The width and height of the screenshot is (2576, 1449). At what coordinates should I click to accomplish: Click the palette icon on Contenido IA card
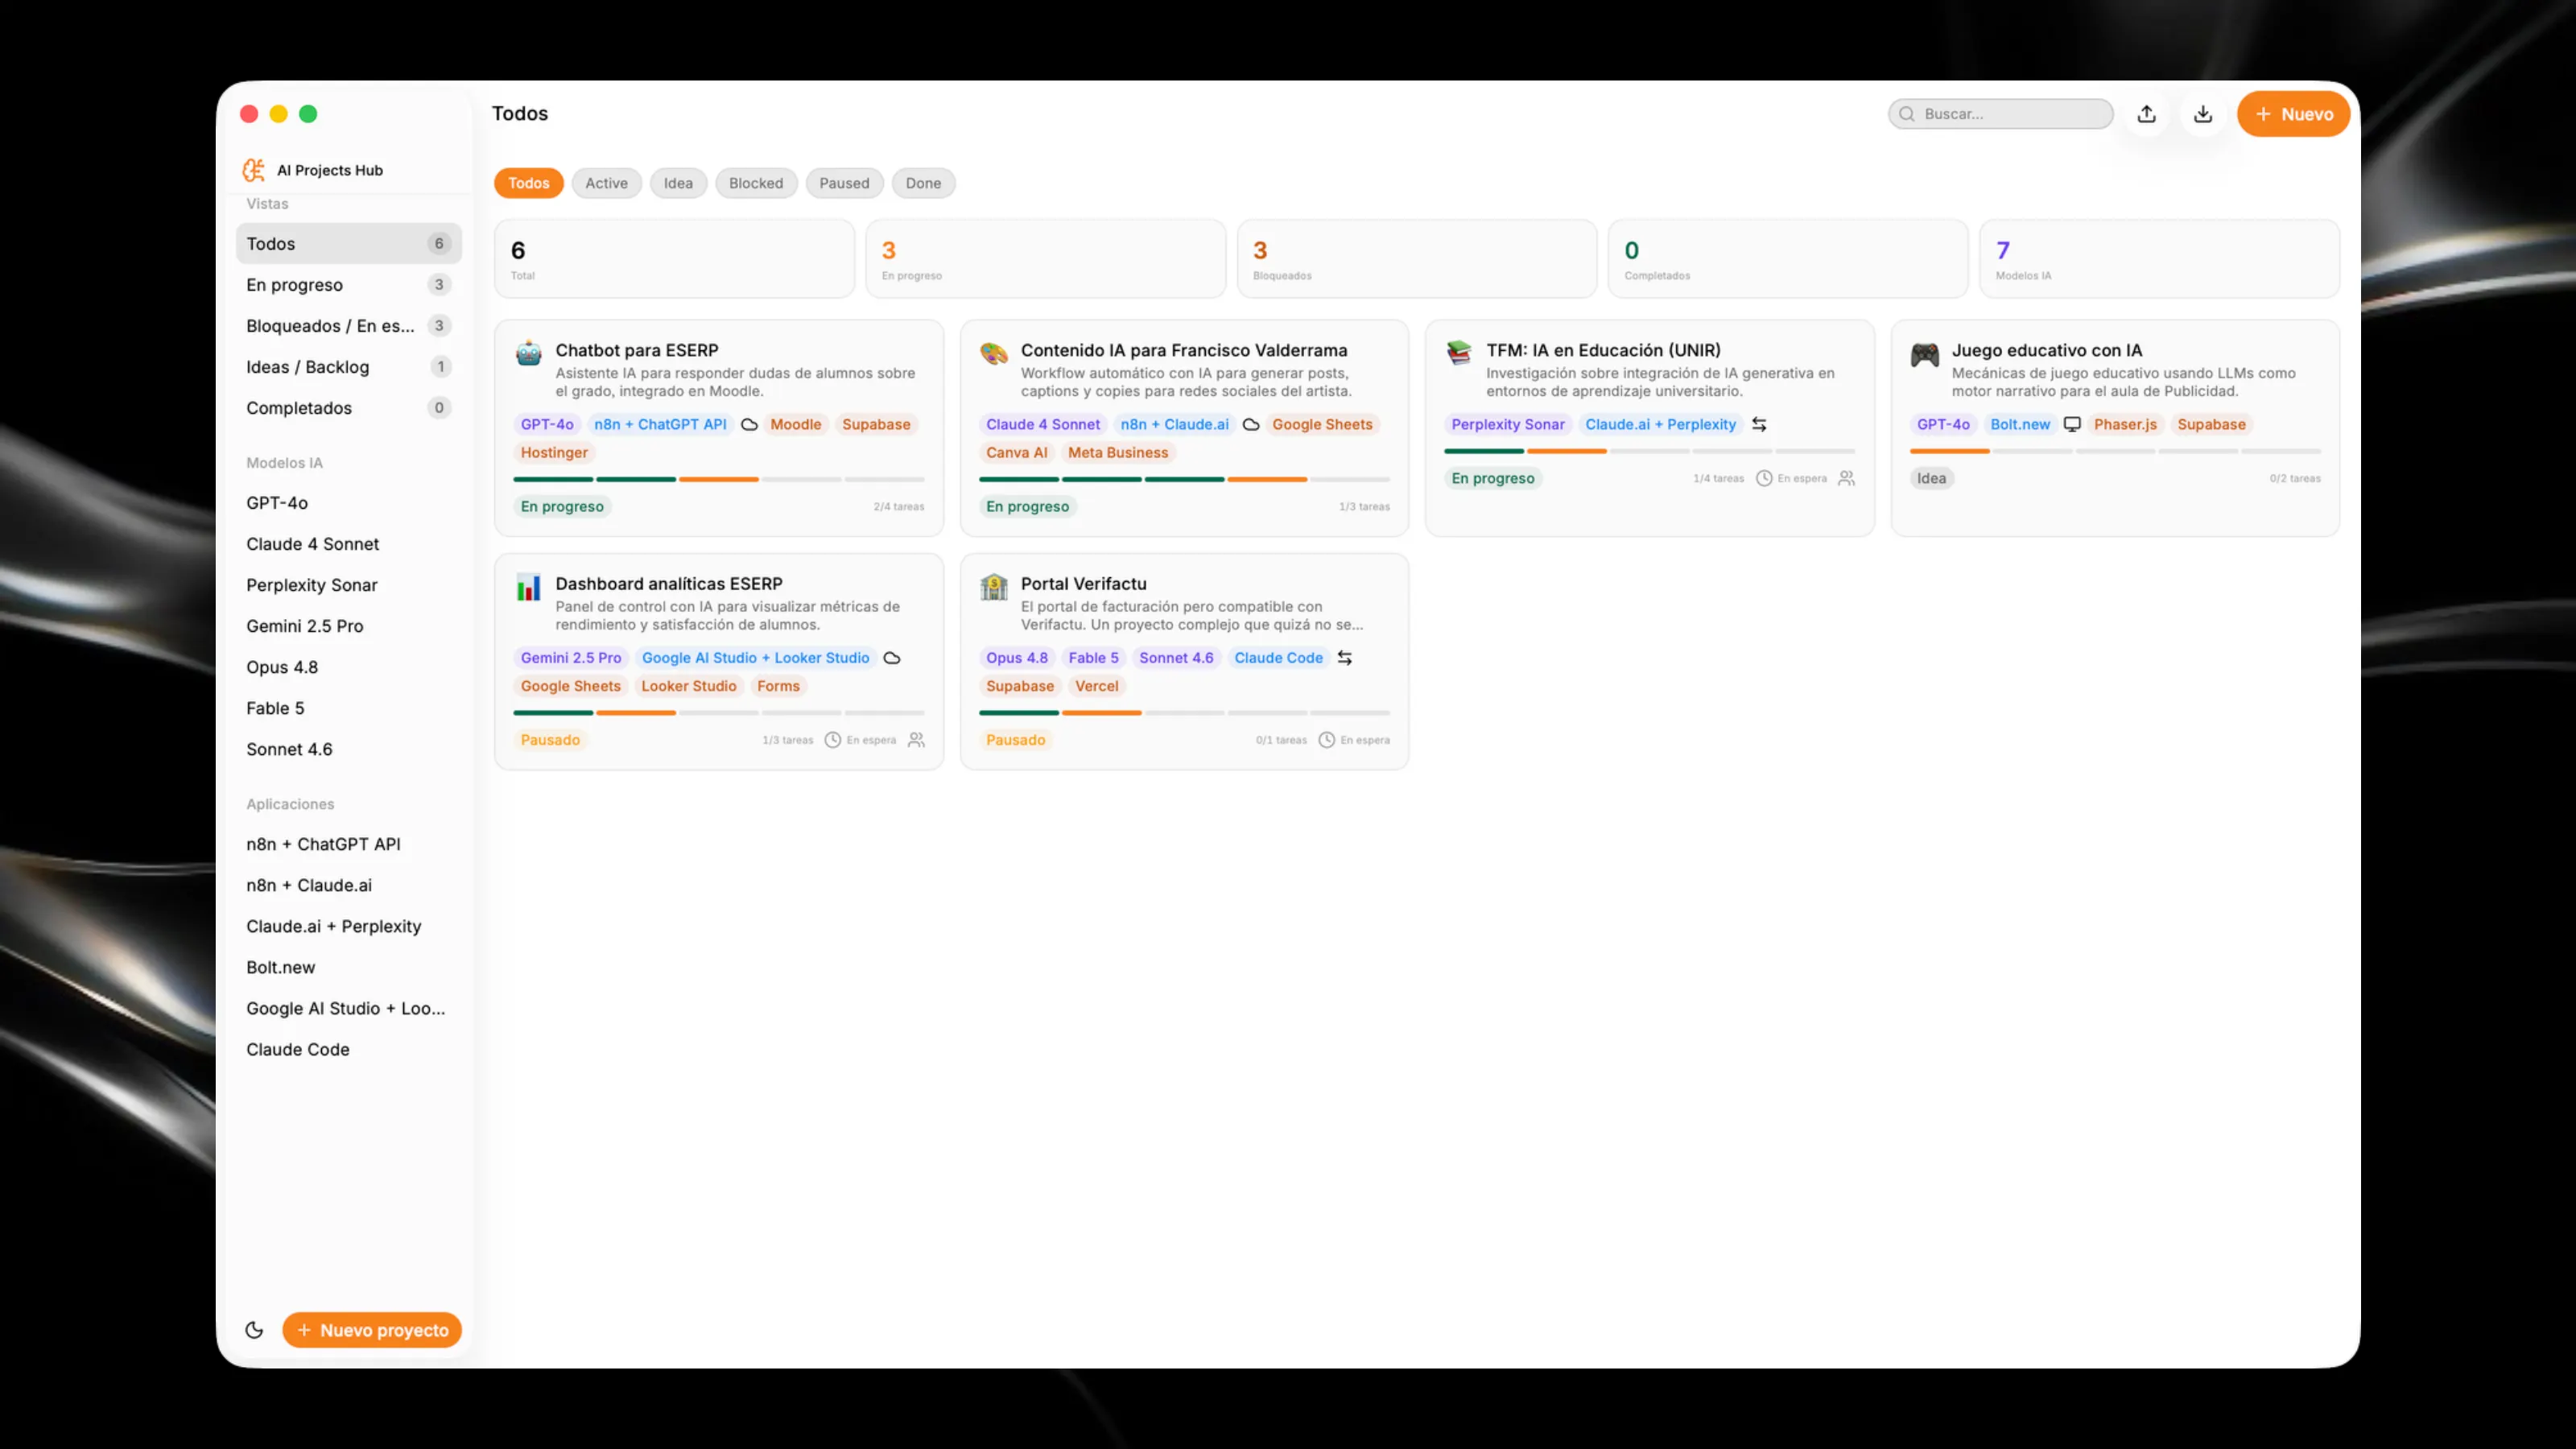pyautogui.click(x=994, y=353)
